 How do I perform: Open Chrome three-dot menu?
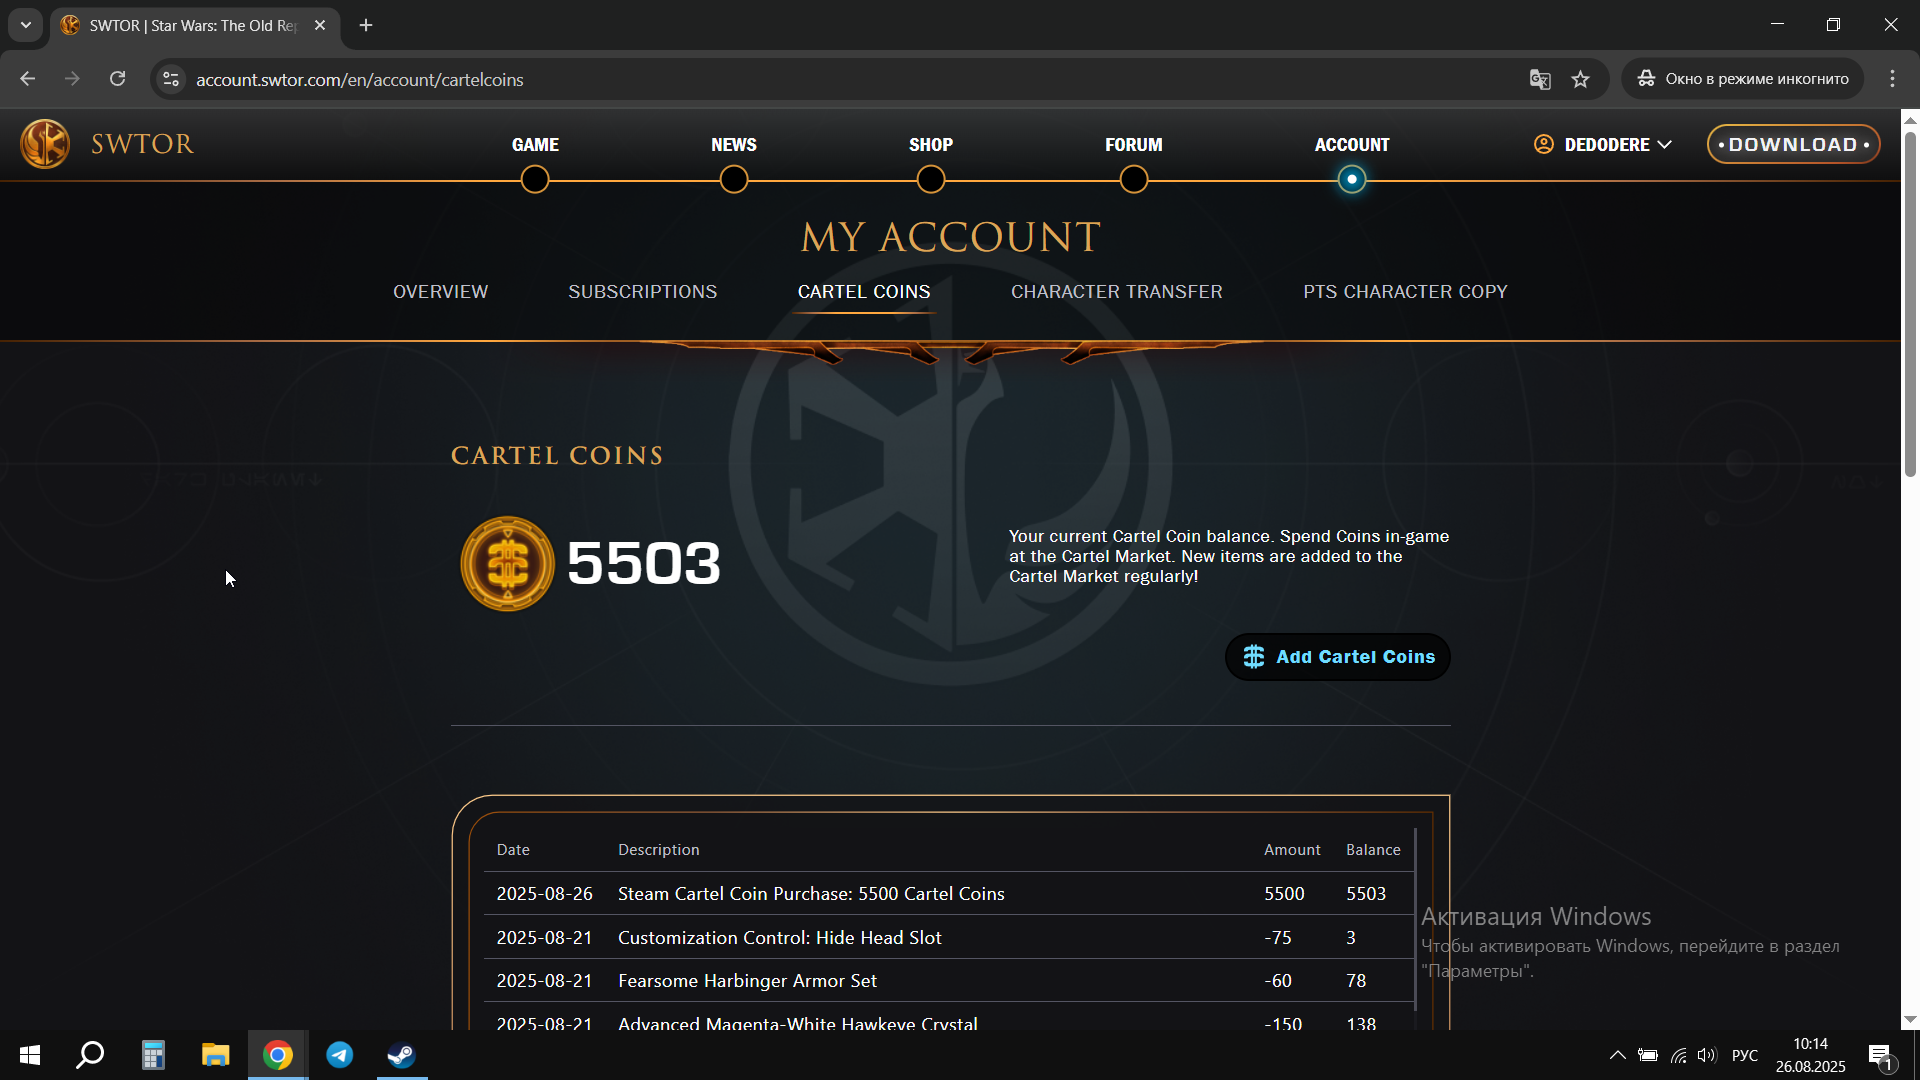(1892, 79)
